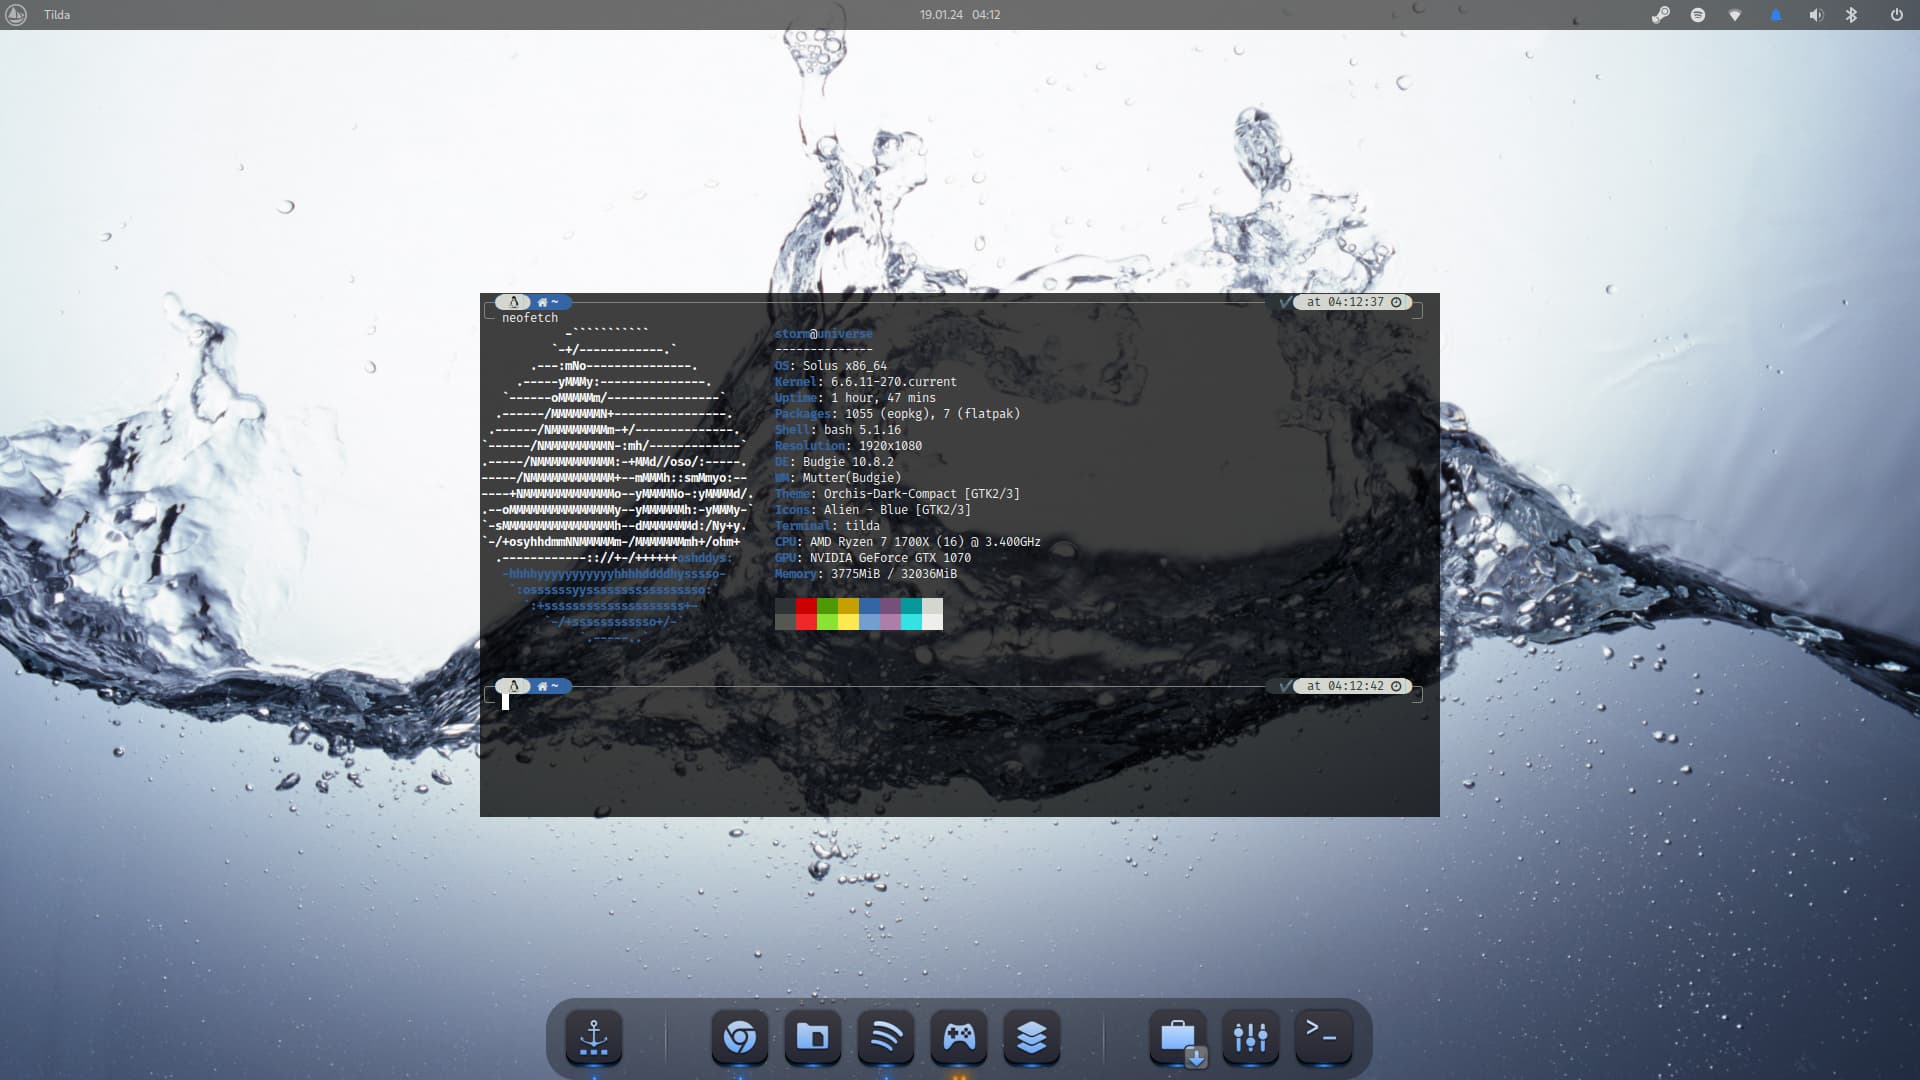Open the Solus menu logo in the panel
This screenshot has width=1920, height=1080.
(15, 15)
